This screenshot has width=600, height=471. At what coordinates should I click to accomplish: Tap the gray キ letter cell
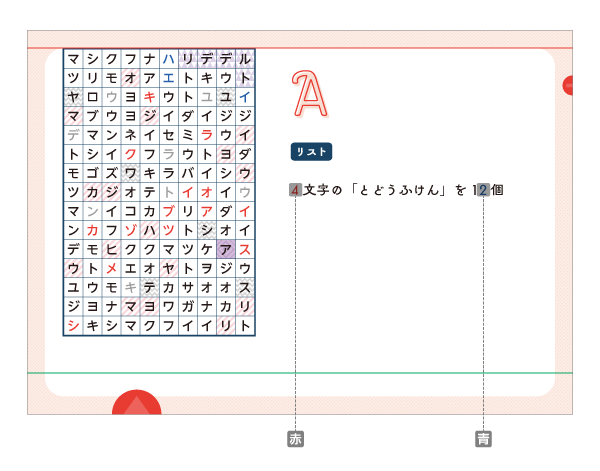coord(130,287)
